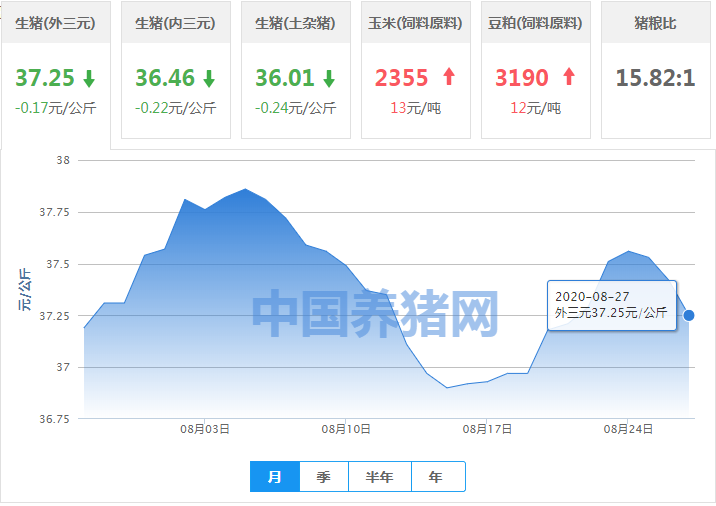The width and height of the screenshot is (716, 506).
Task: Switch chart range to 季
Action: click(x=323, y=478)
